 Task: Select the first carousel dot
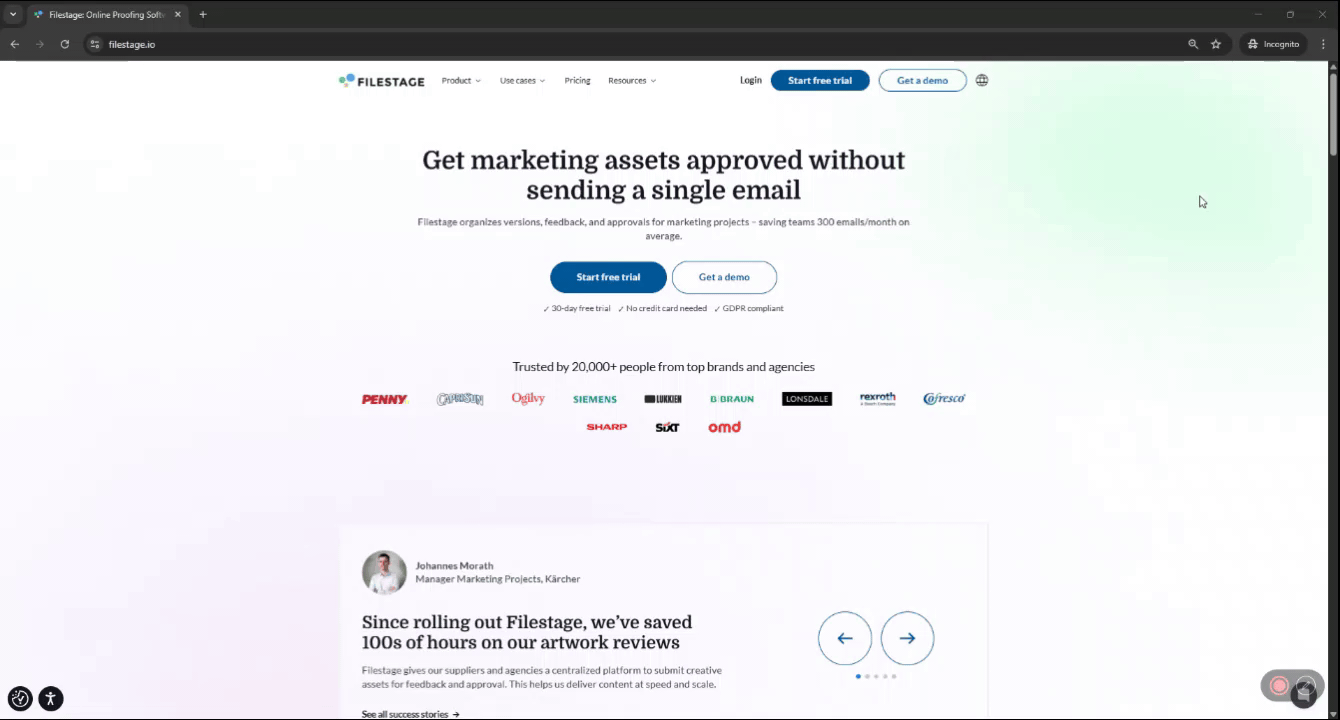coord(858,677)
